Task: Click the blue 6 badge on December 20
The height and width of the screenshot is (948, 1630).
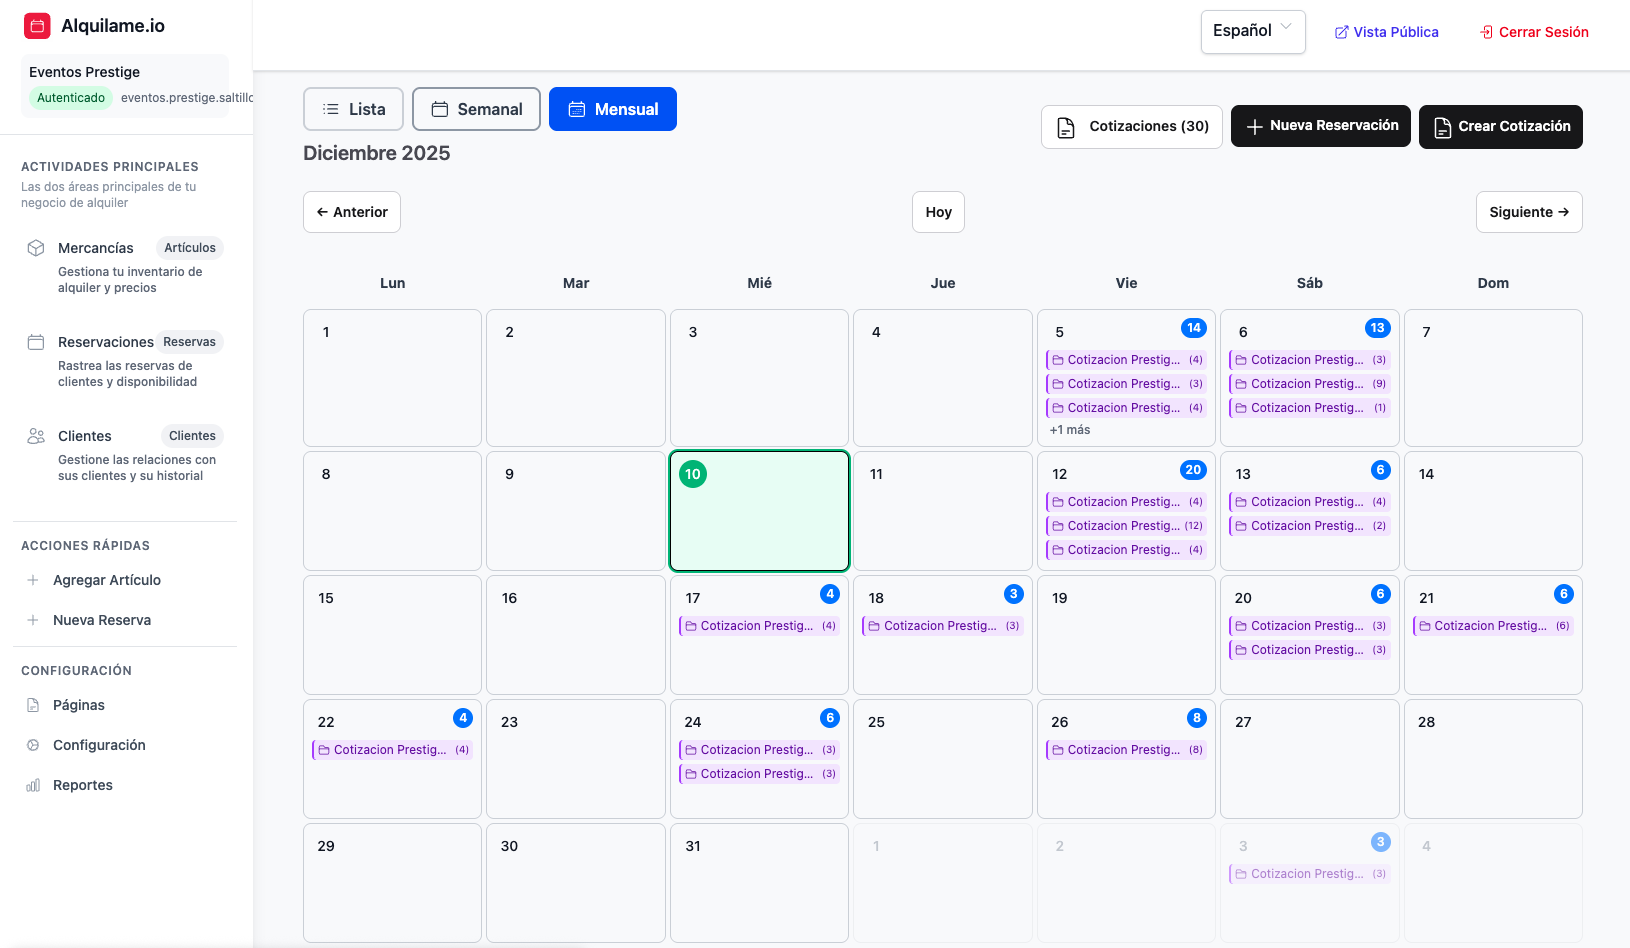Action: pyautogui.click(x=1380, y=594)
